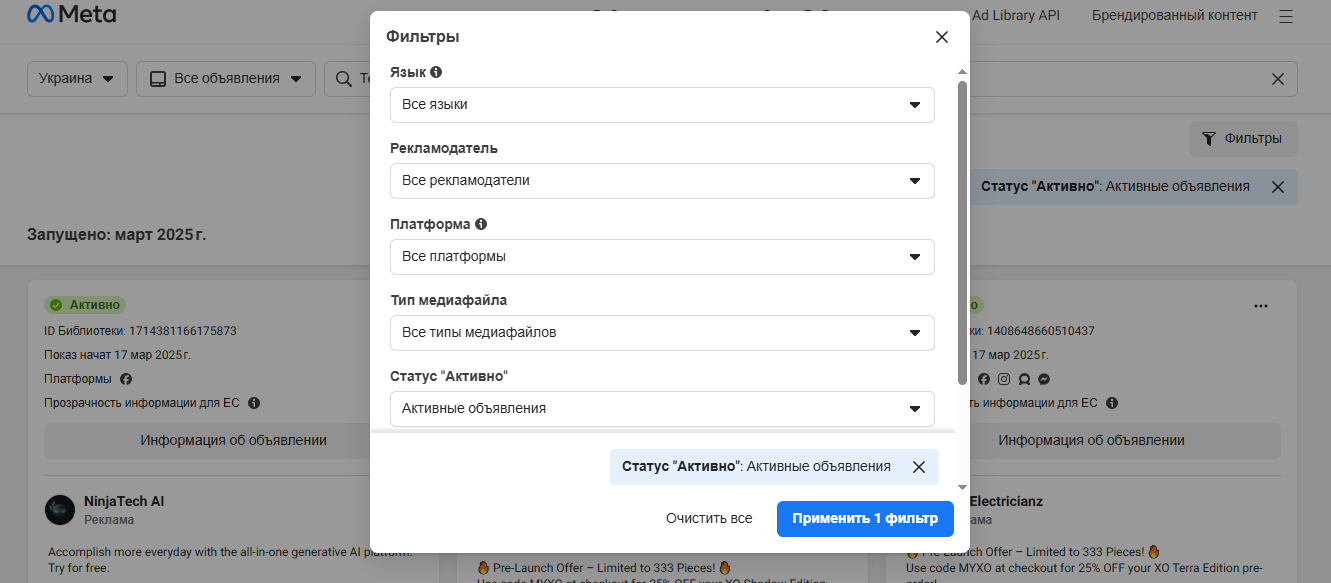
Task: Click the EU transparency info icon on the left card
Action: click(x=254, y=403)
